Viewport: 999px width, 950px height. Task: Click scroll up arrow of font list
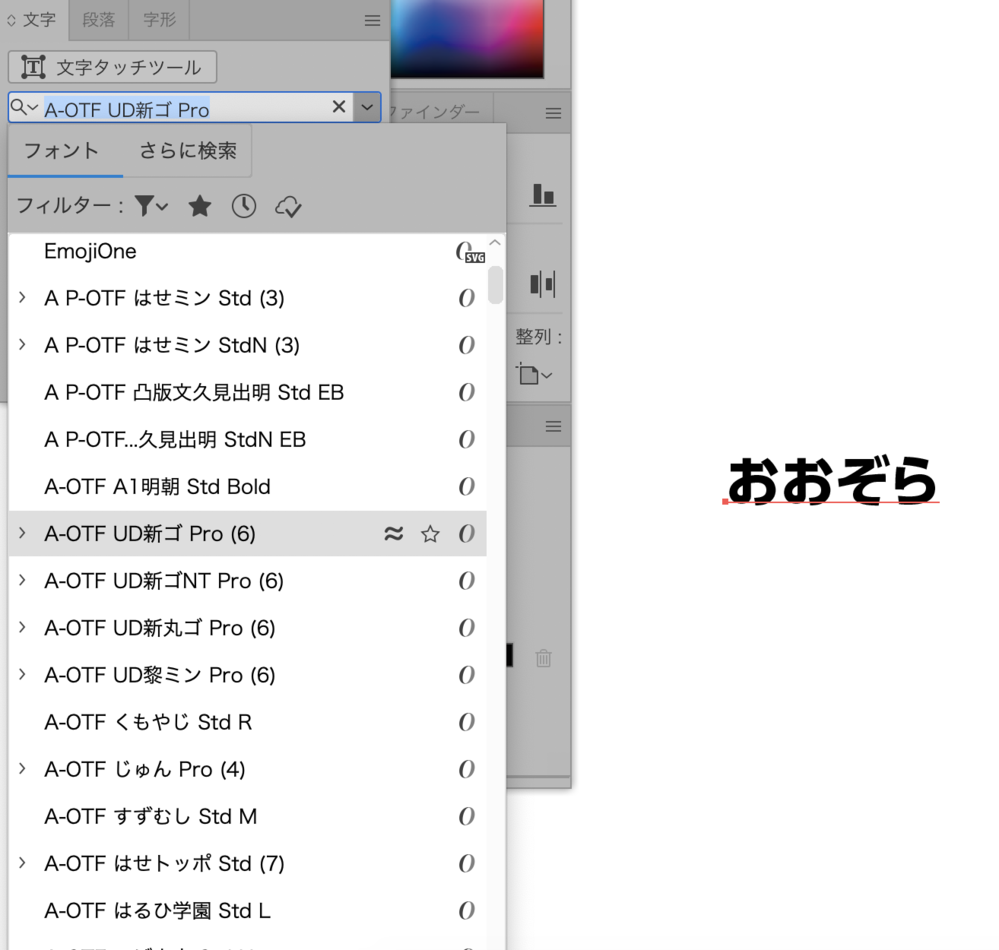(495, 243)
